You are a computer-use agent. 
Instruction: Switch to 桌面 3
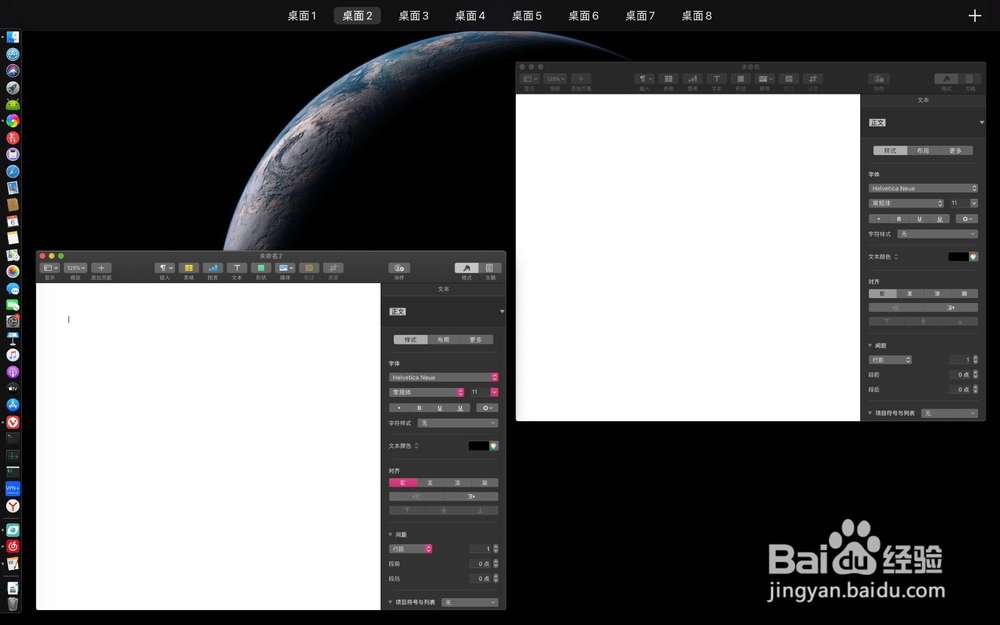point(414,15)
